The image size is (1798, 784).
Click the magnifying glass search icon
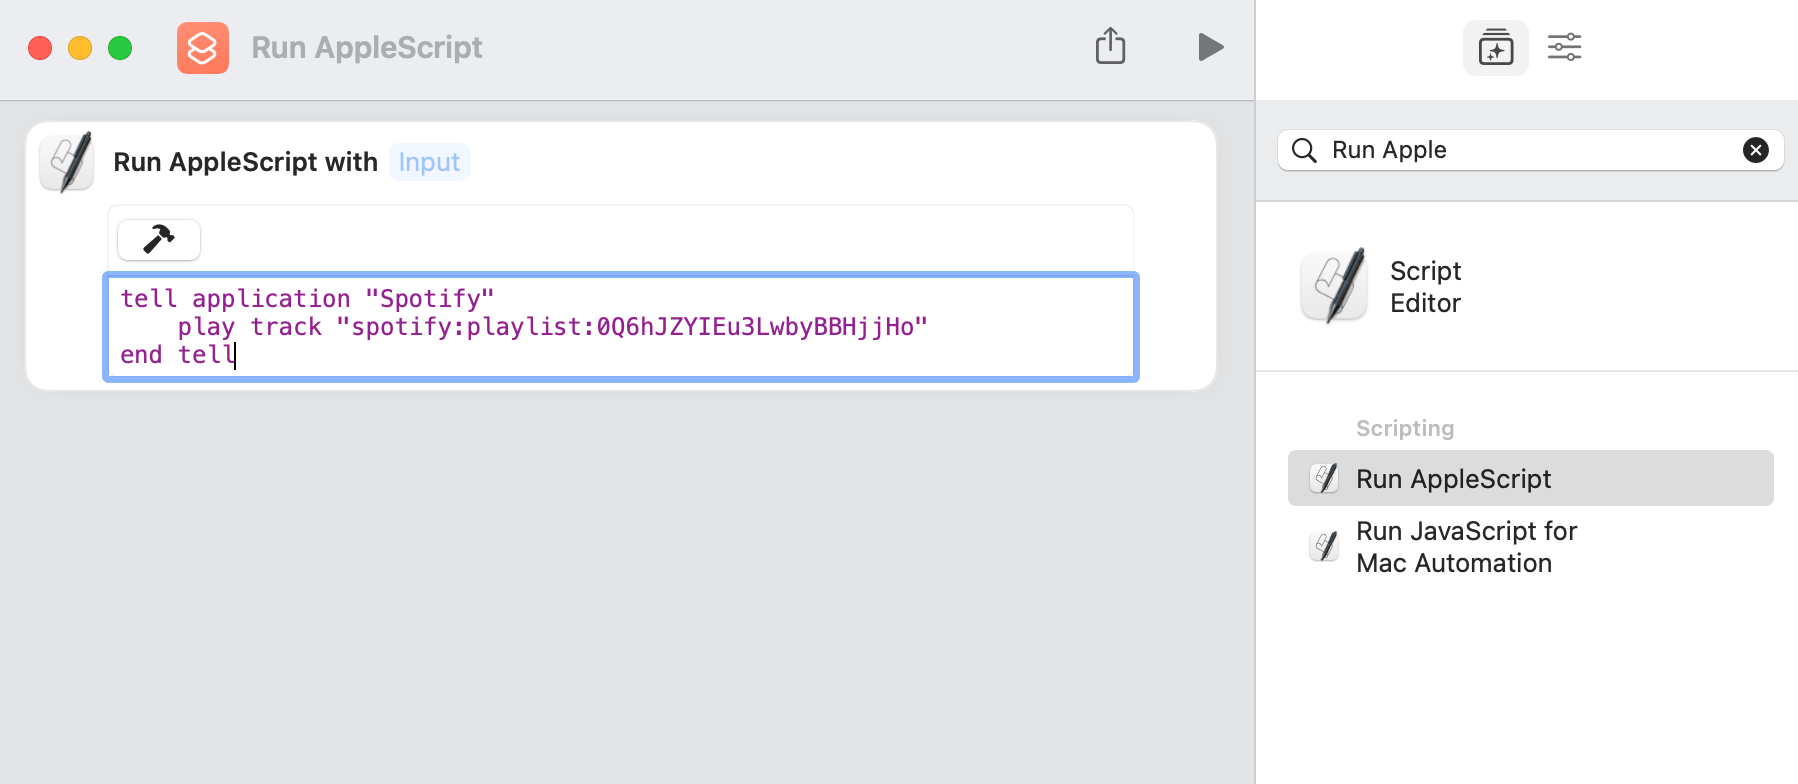click(x=1304, y=150)
